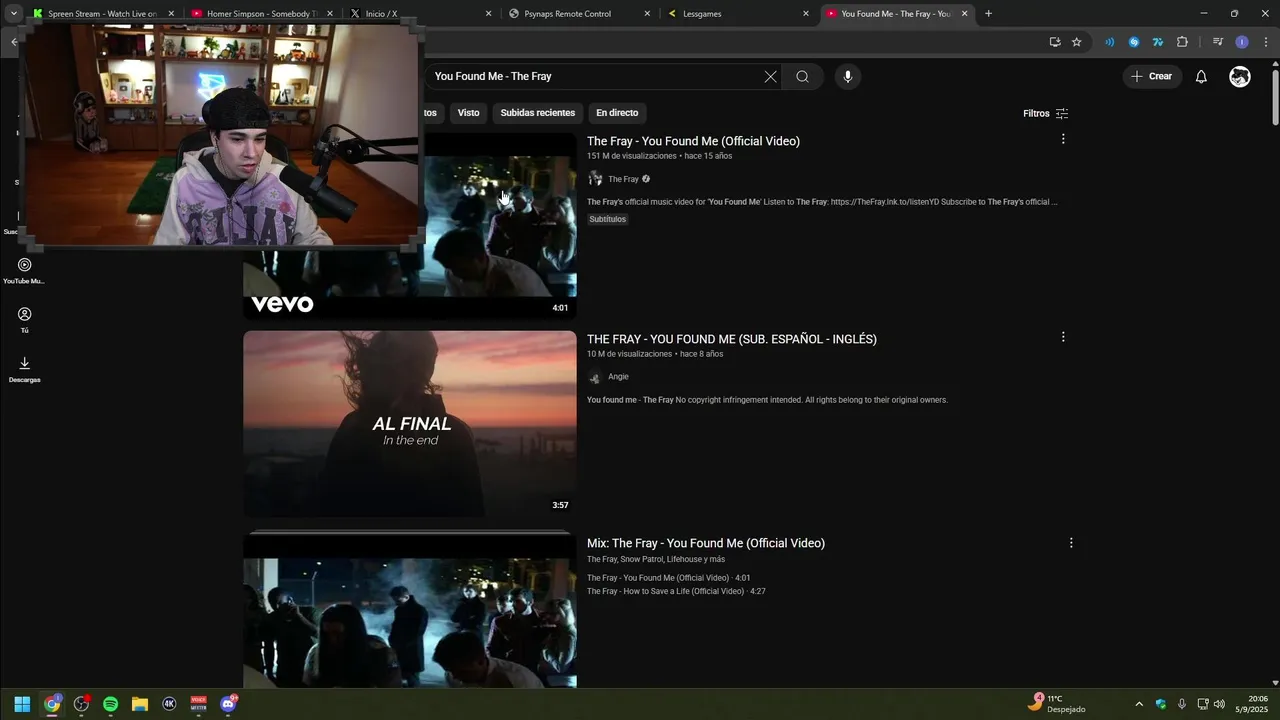Open options menu for The Fray Official Video

click(1063, 139)
